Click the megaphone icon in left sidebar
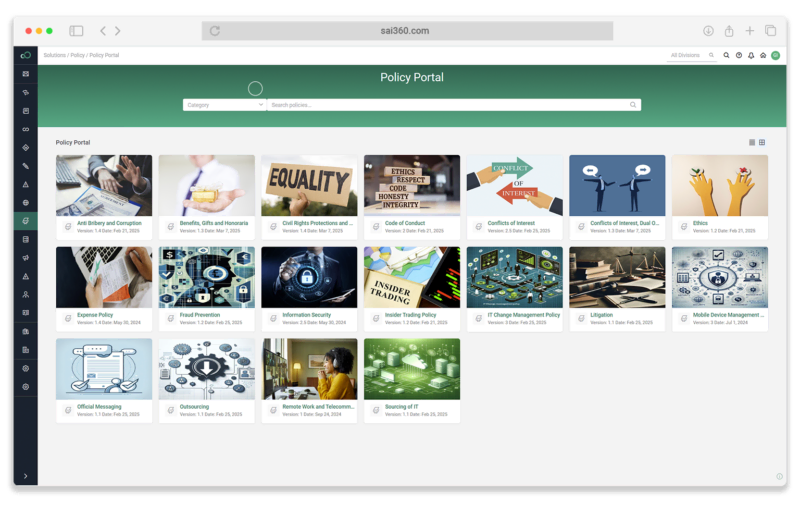 26,258
